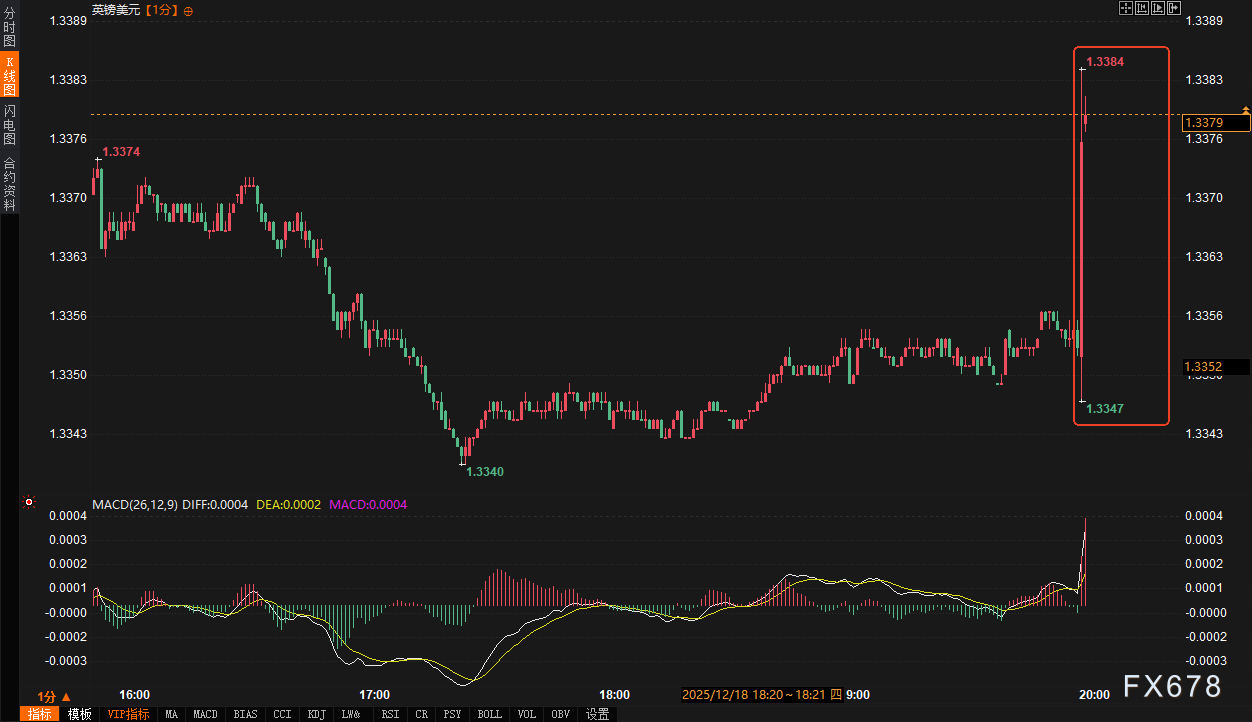
Task: Click the VIP指标 button
Action: [x=128, y=714]
